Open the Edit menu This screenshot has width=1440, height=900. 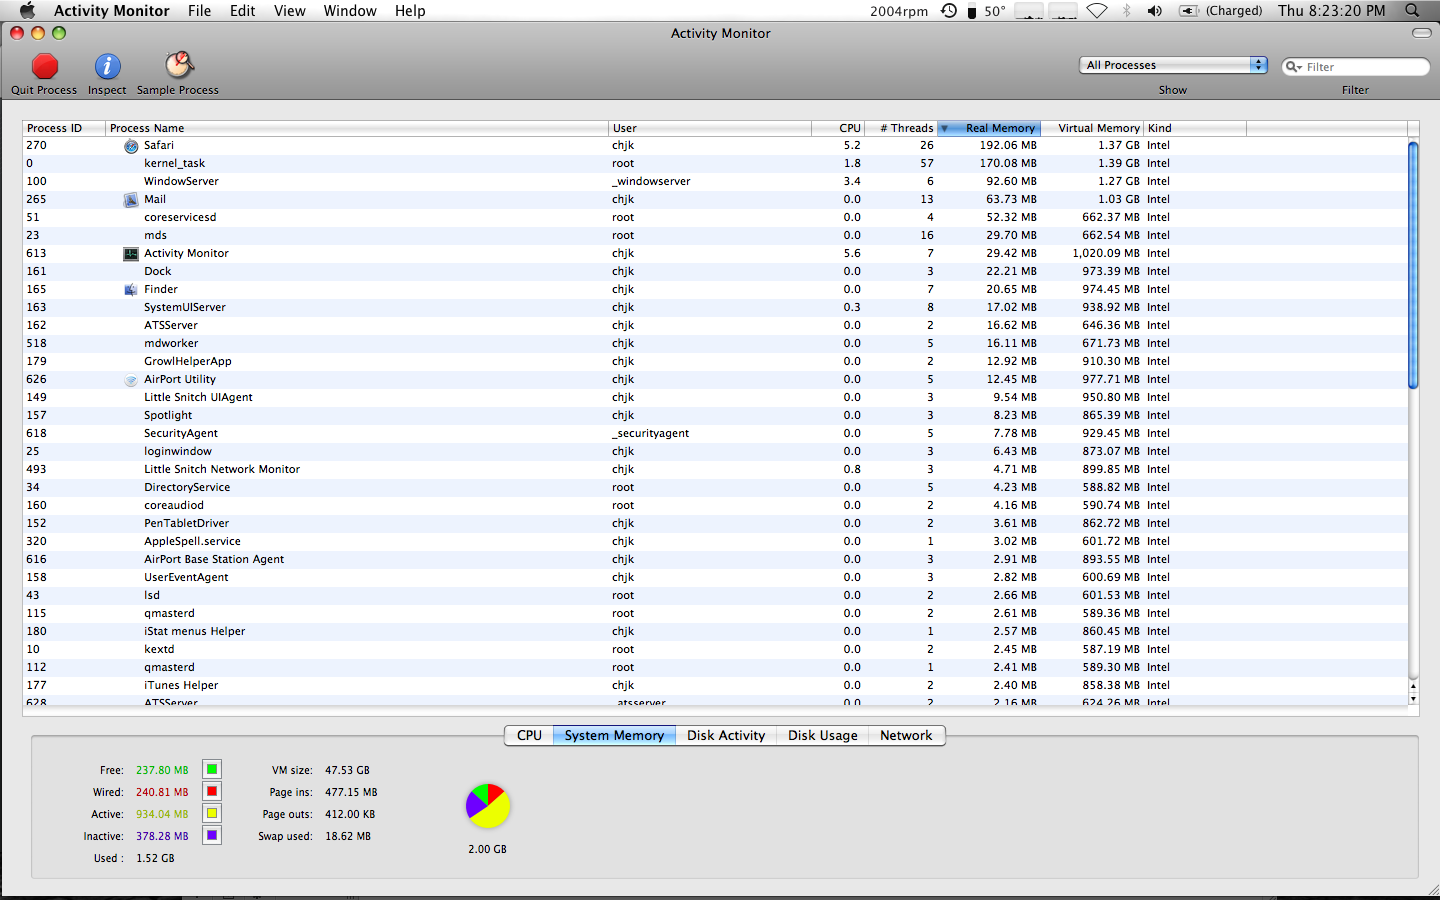(x=242, y=11)
